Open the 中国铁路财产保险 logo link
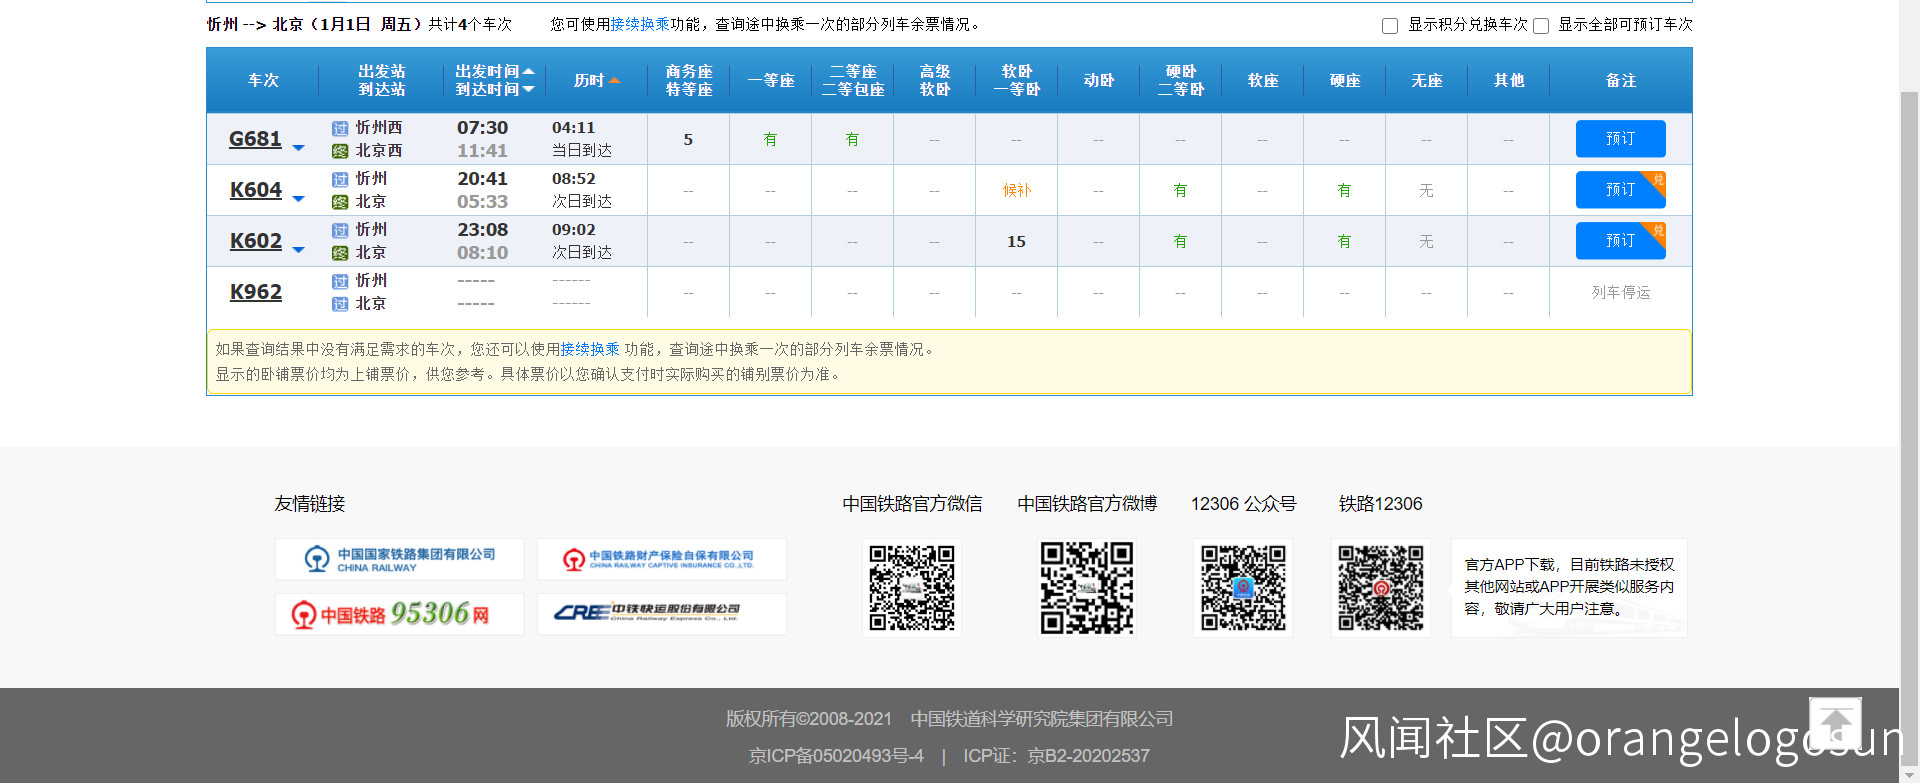The image size is (1920, 783). 661,560
